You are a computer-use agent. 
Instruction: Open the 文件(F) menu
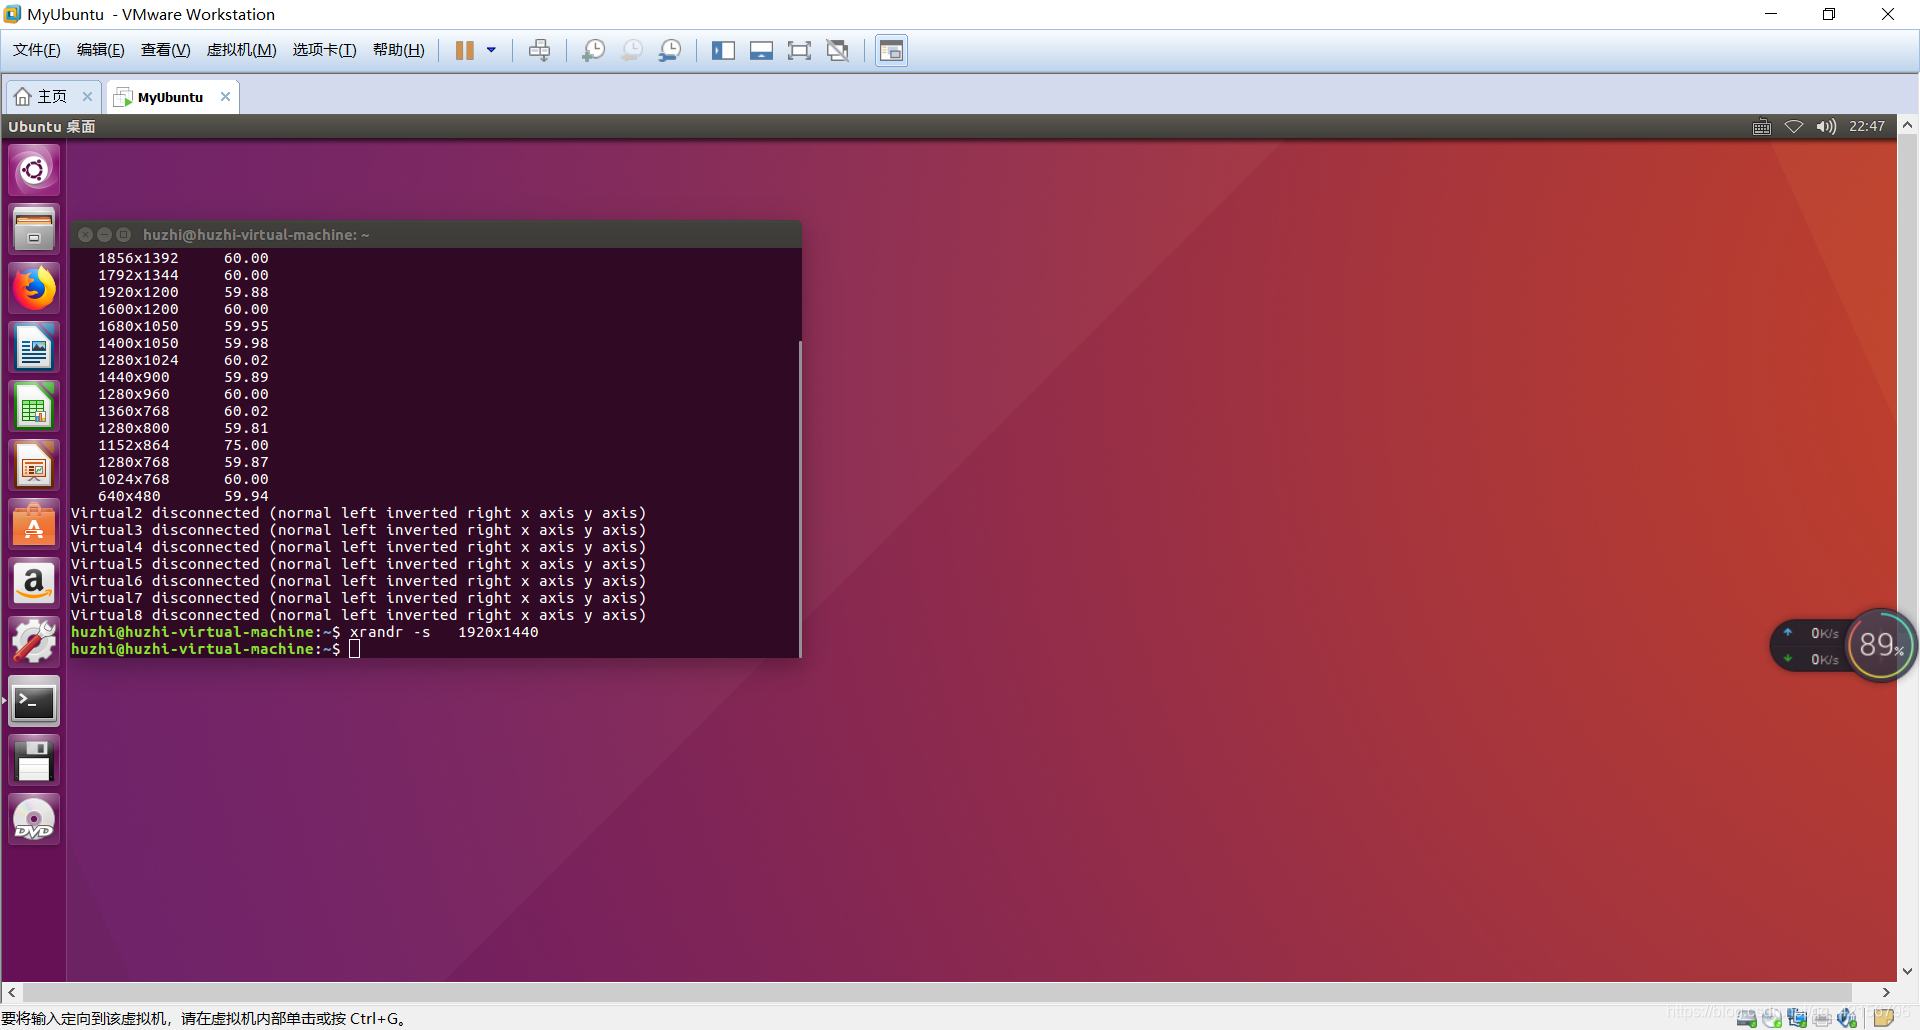pos(37,50)
